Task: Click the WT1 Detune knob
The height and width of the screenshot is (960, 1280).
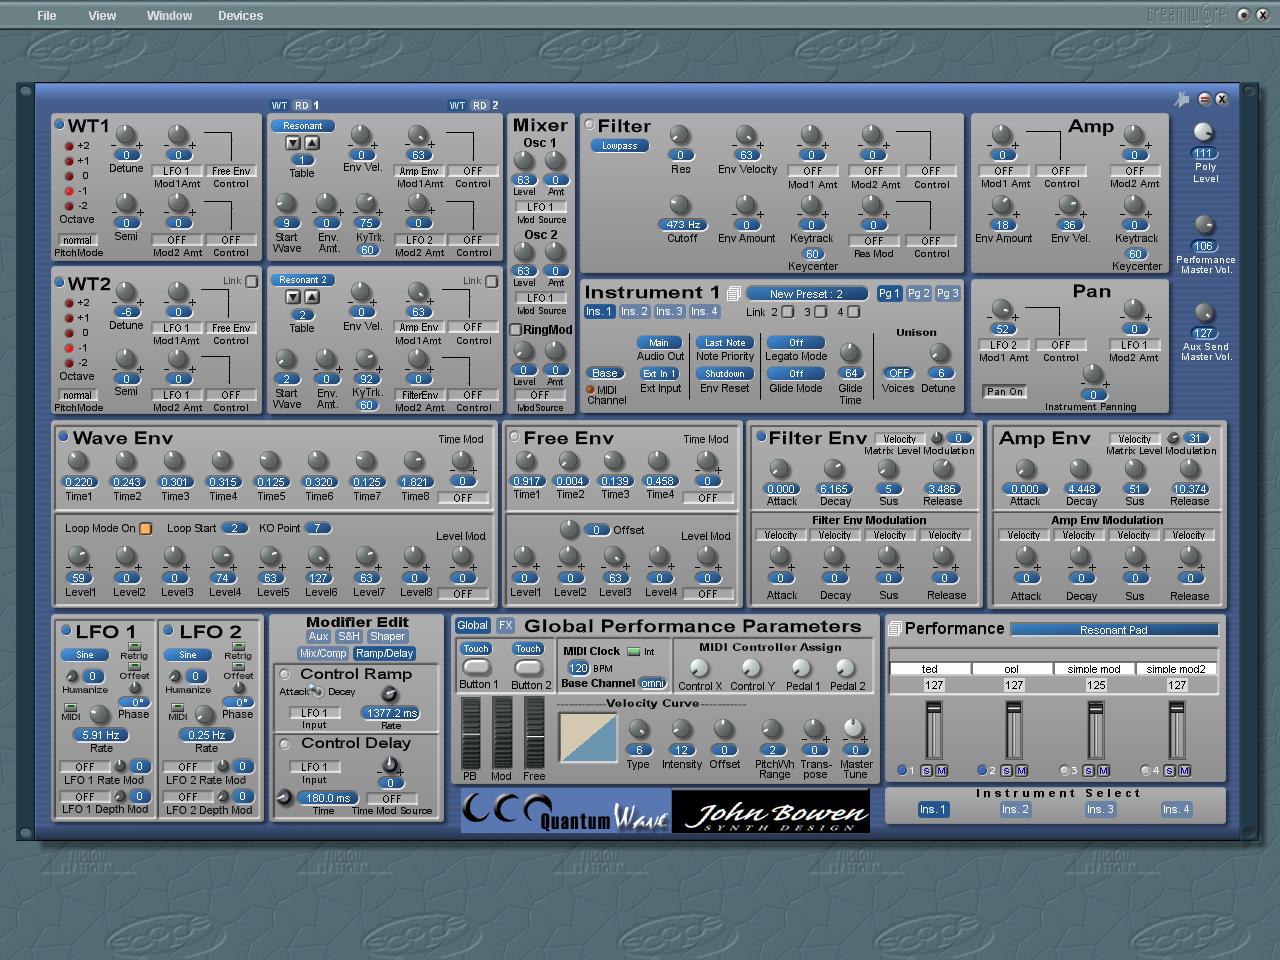Action: (126, 135)
